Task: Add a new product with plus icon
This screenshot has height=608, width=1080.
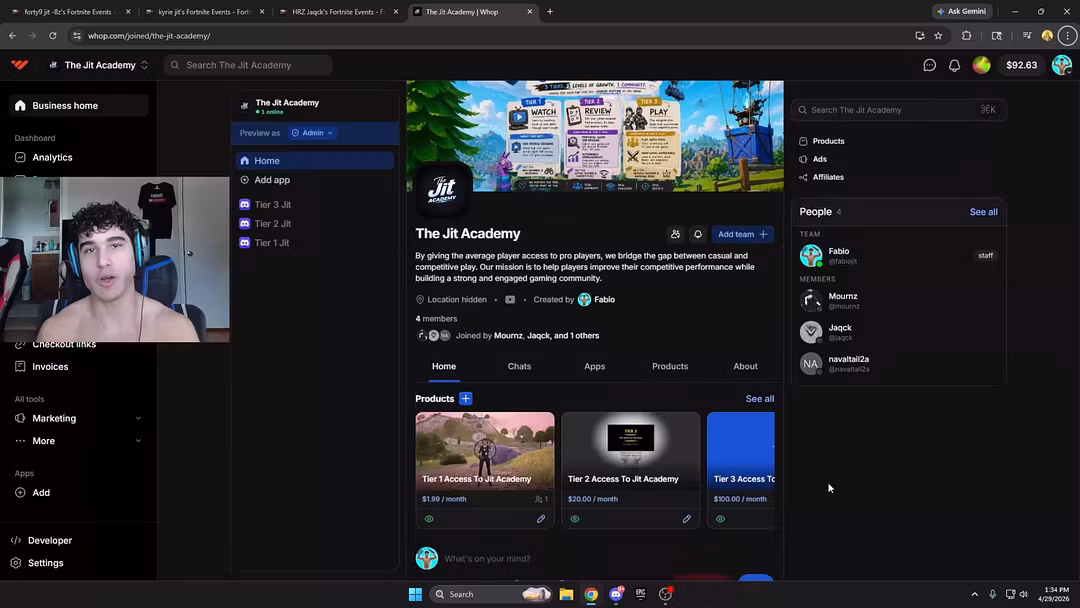Action: pos(466,399)
